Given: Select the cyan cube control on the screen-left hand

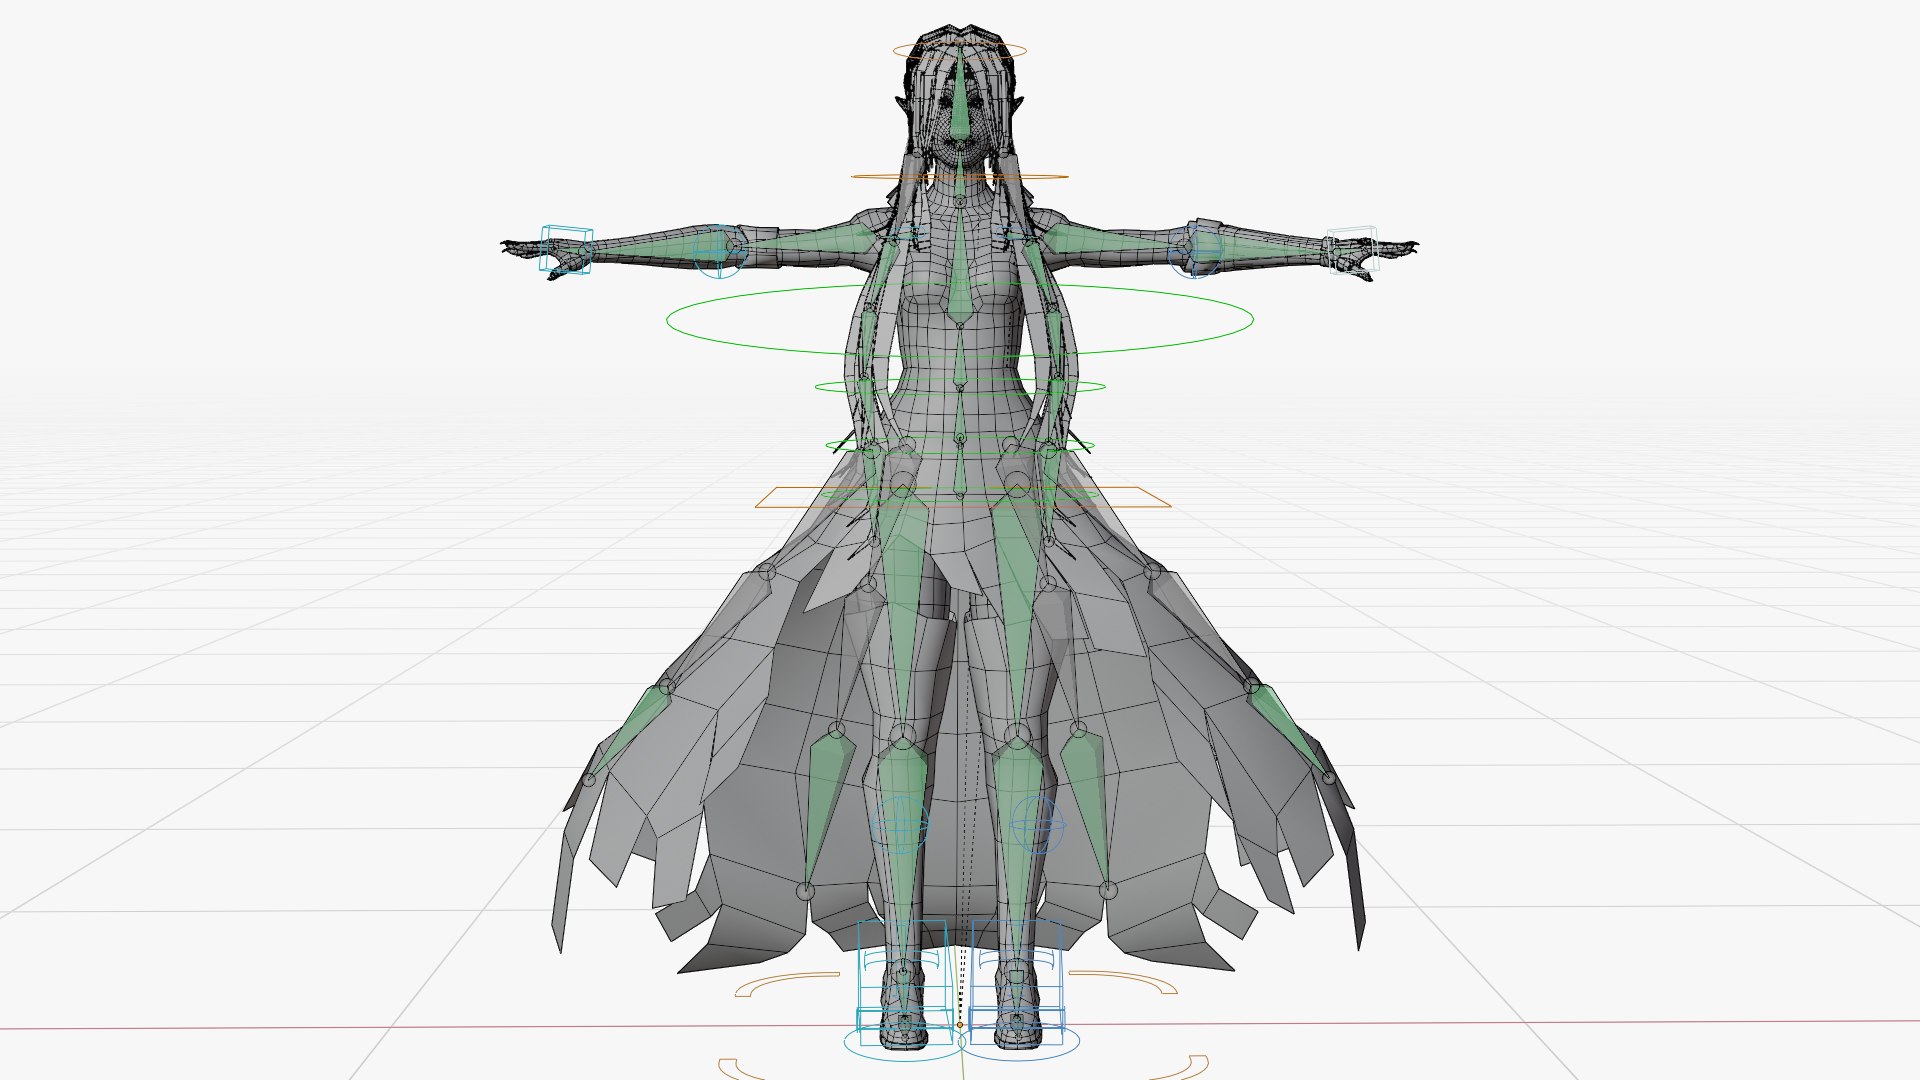Looking at the screenshot, I should click(x=566, y=249).
